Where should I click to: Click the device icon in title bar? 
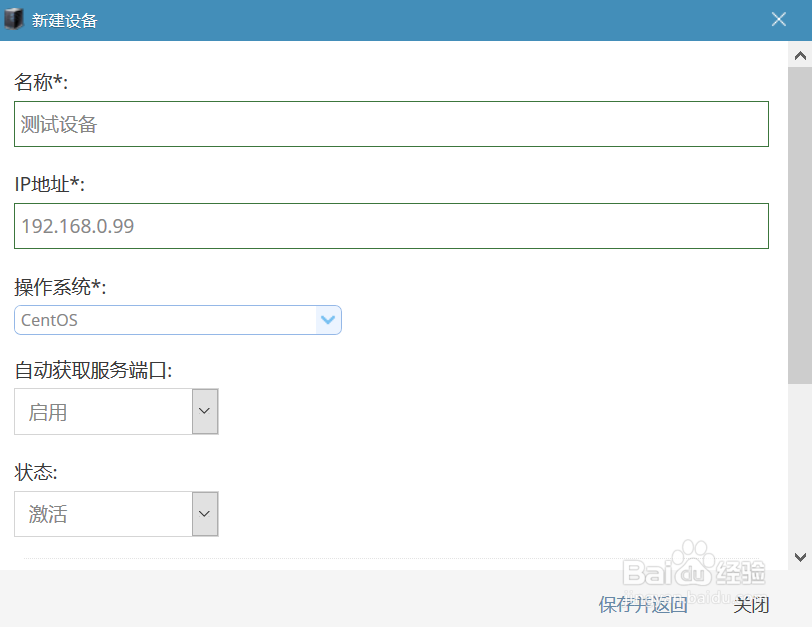coord(13,20)
